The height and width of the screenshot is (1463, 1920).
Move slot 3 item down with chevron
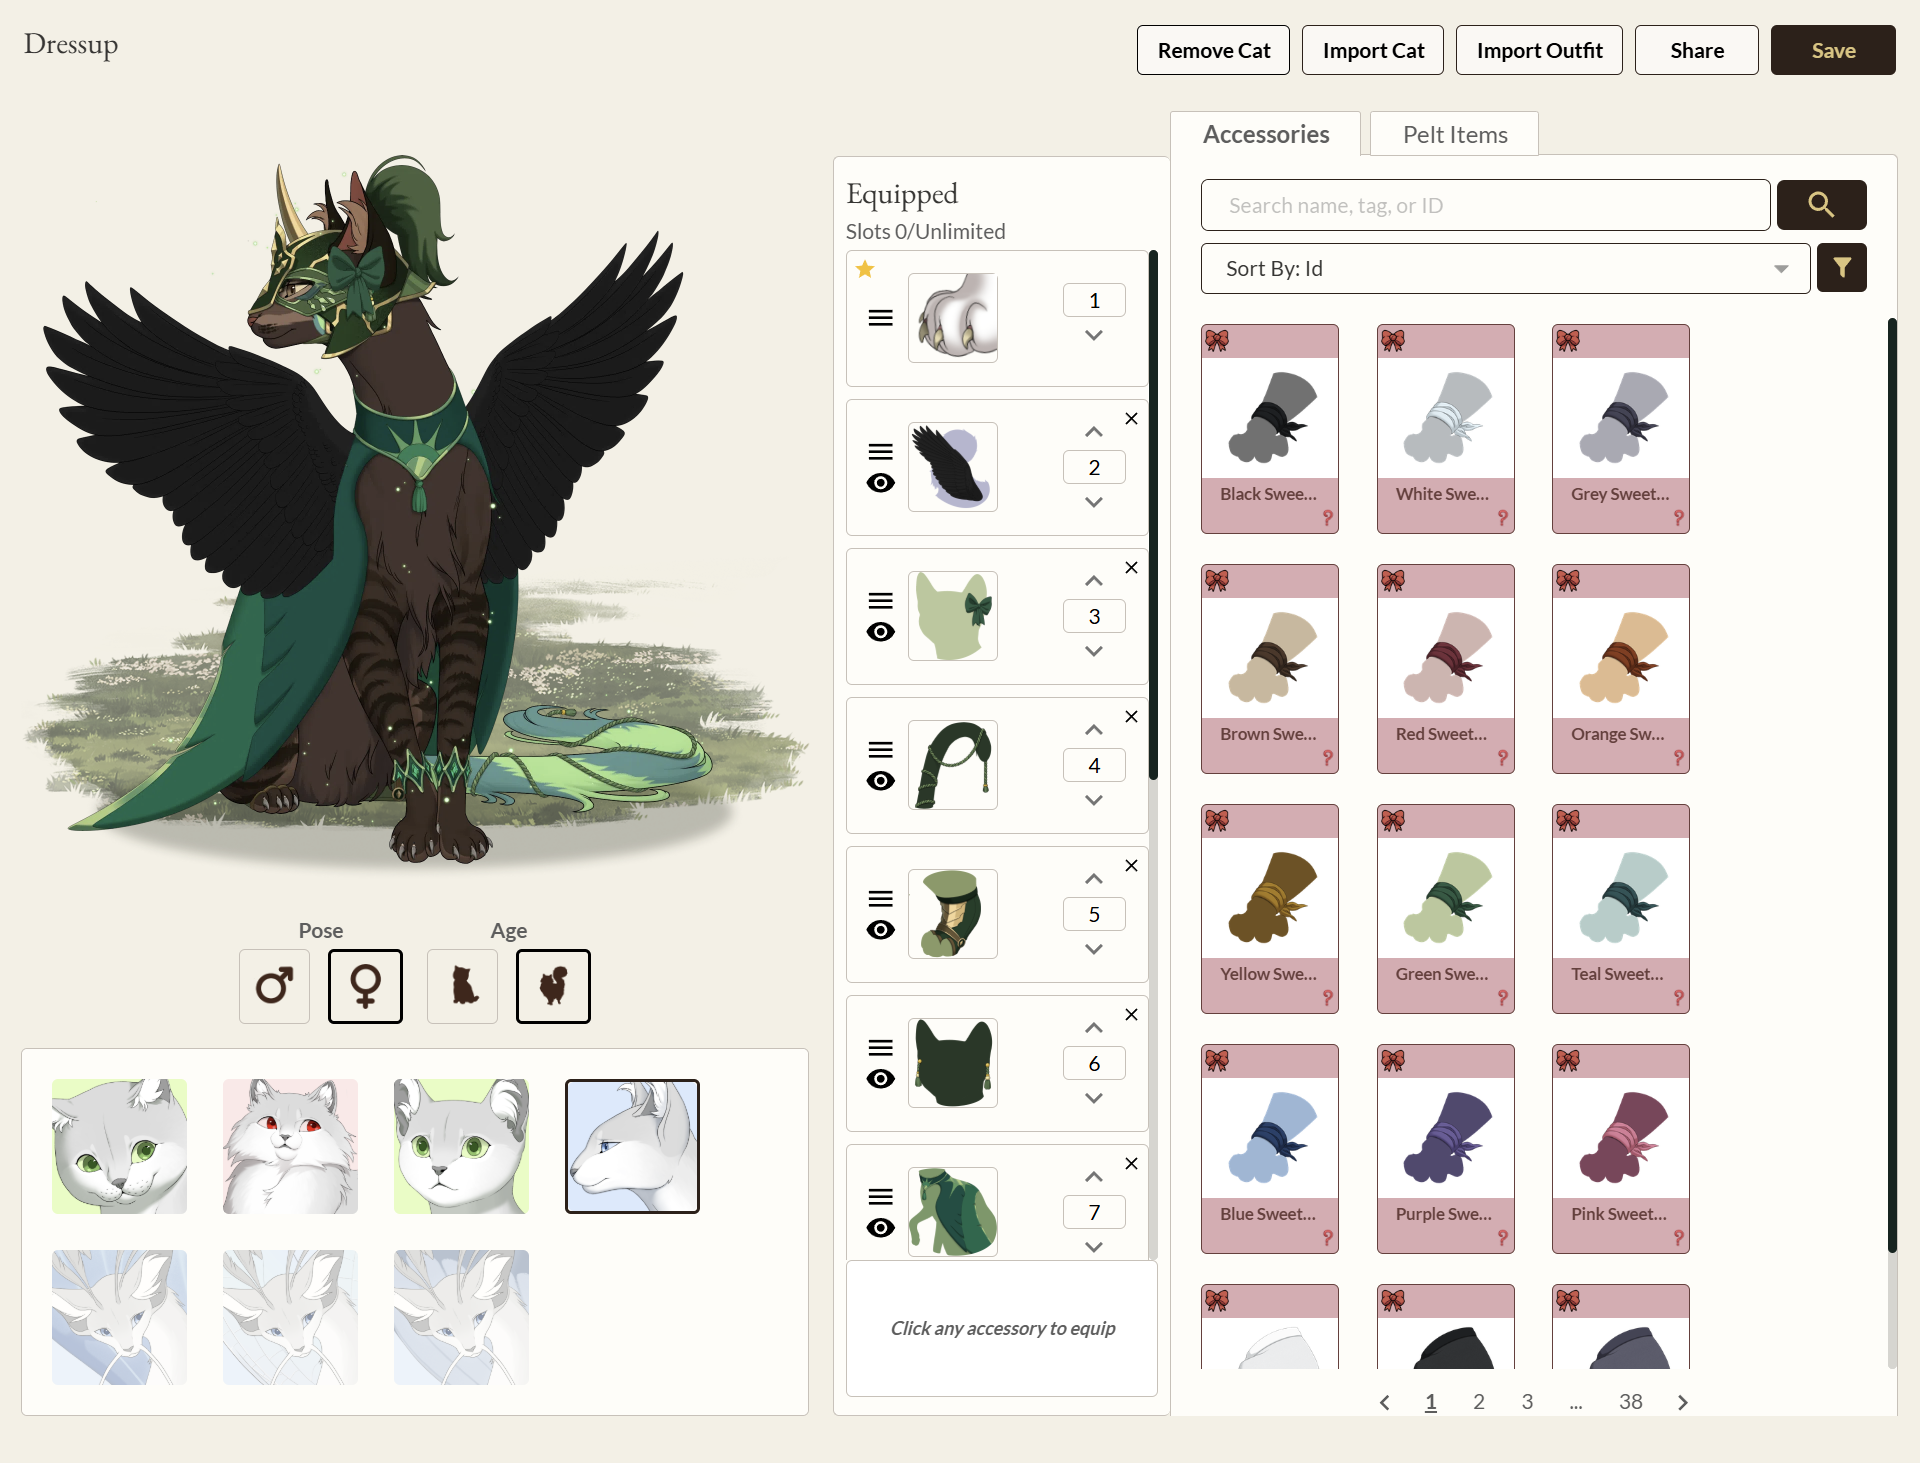click(1094, 651)
